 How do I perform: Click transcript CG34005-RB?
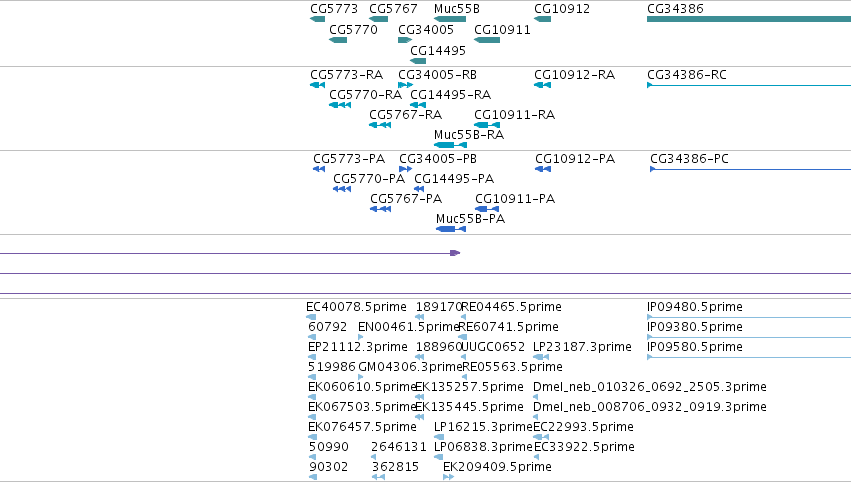click(437, 75)
